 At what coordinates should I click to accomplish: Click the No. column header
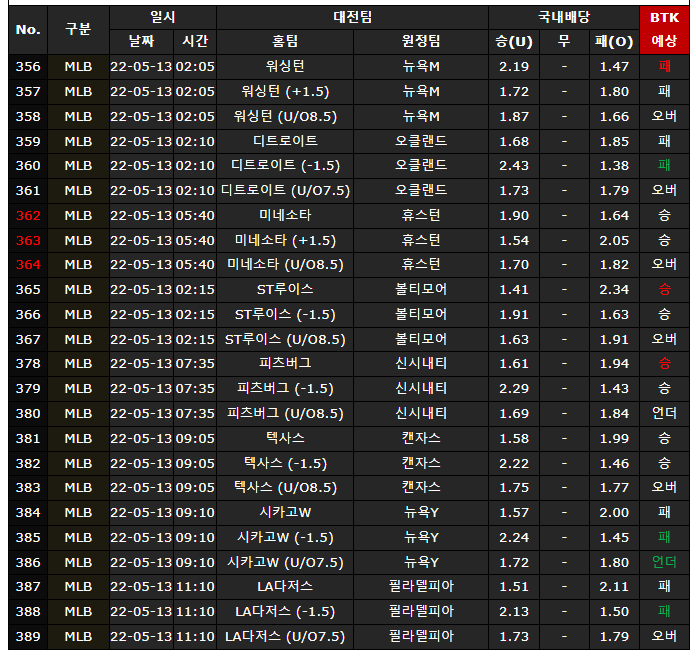pos(28,30)
